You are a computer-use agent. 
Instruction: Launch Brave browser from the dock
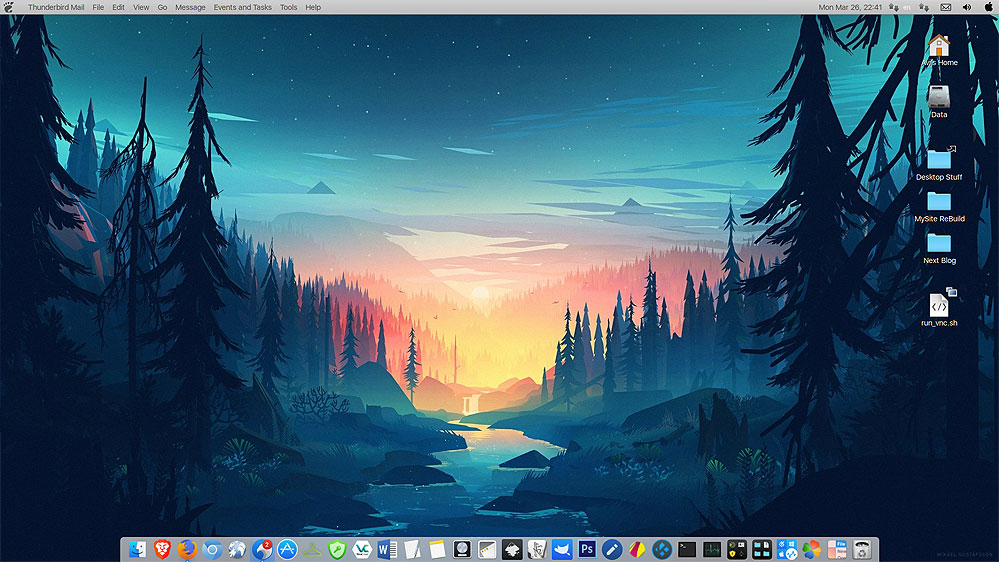tap(161, 549)
